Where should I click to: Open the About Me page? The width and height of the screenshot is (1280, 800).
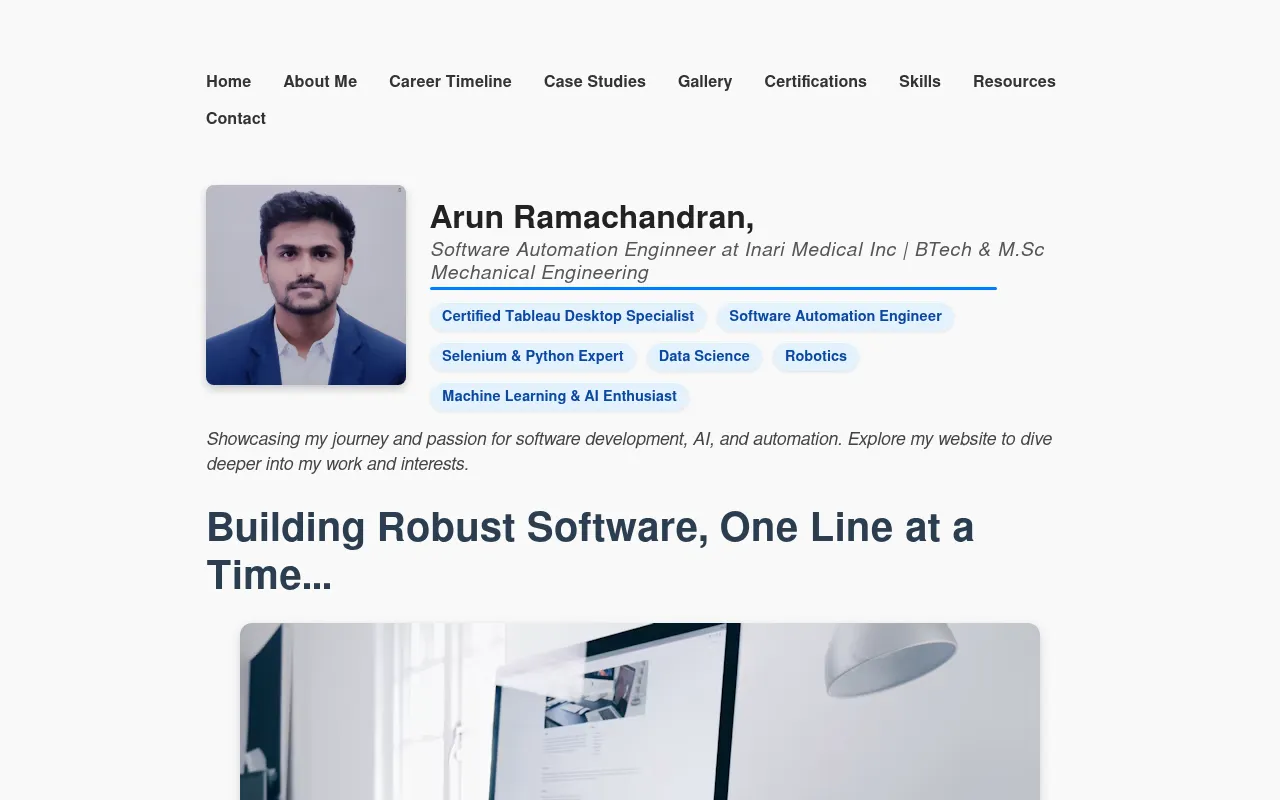pyautogui.click(x=320, y=82)
